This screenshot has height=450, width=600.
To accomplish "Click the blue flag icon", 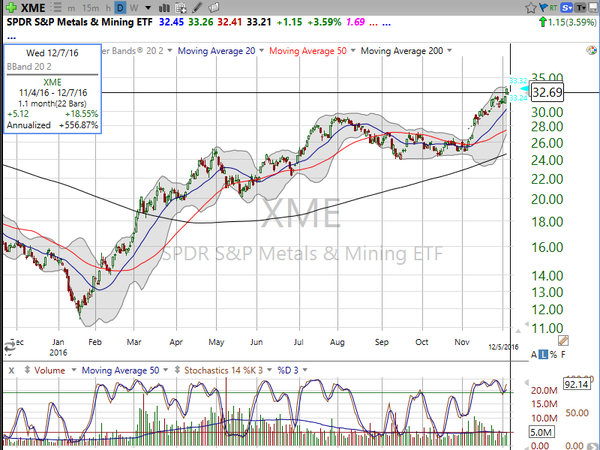I will coord(542,7).
